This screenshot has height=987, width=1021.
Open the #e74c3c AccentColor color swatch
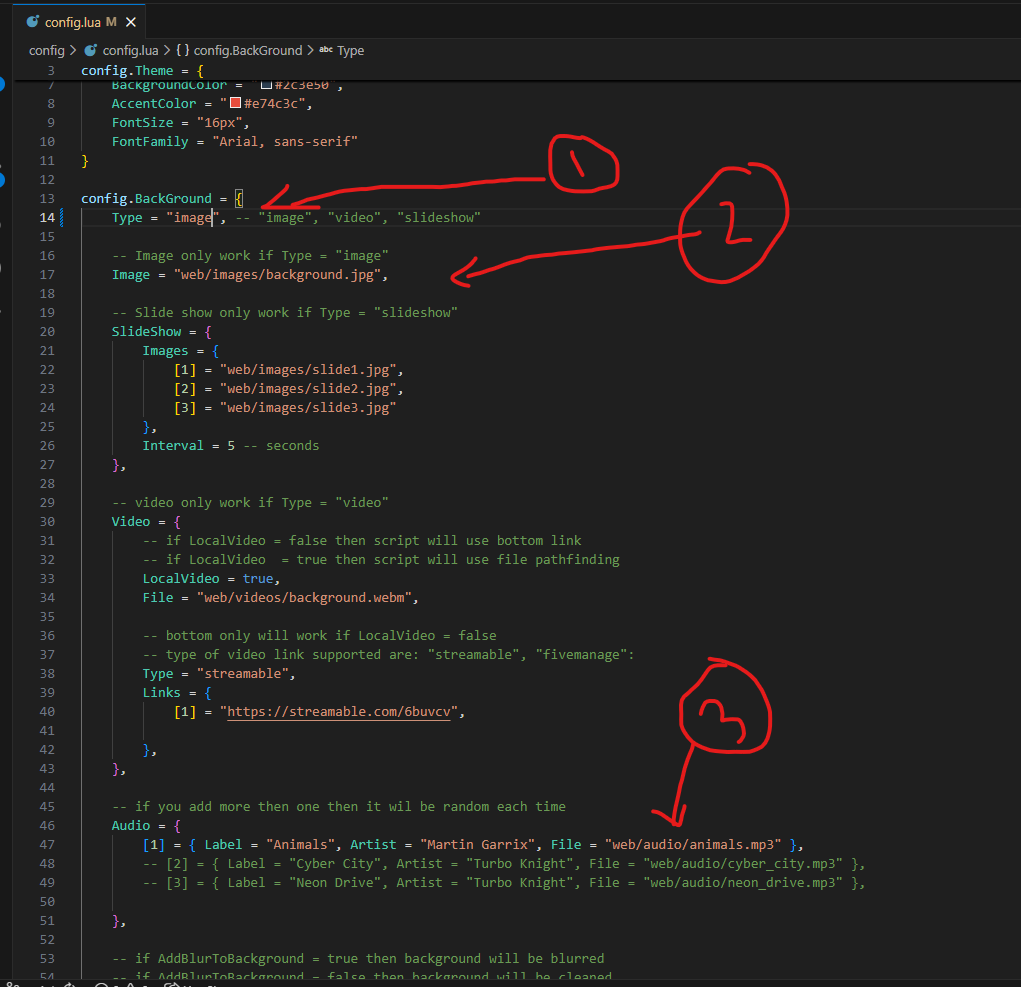236,103
